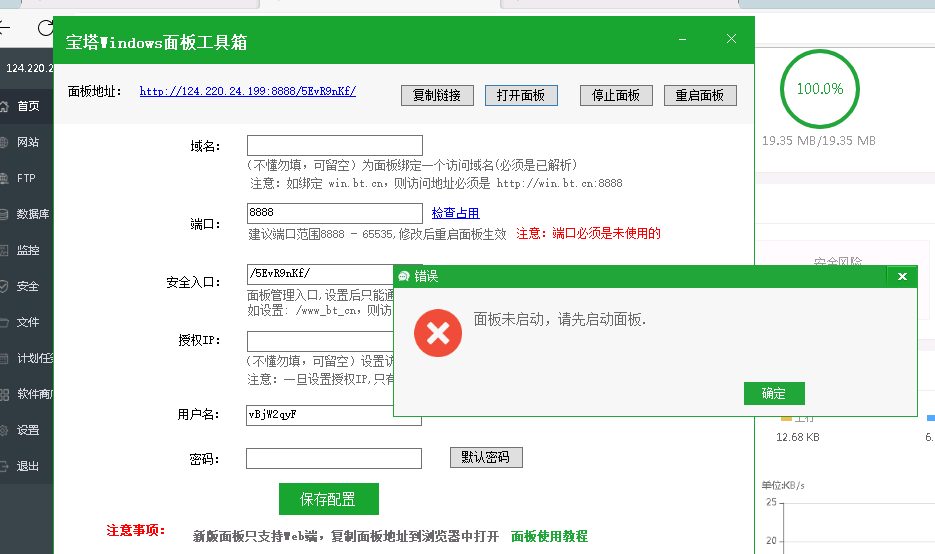
Task: Open 数据库 in the browser sidebar
Action: pos(27,214)
